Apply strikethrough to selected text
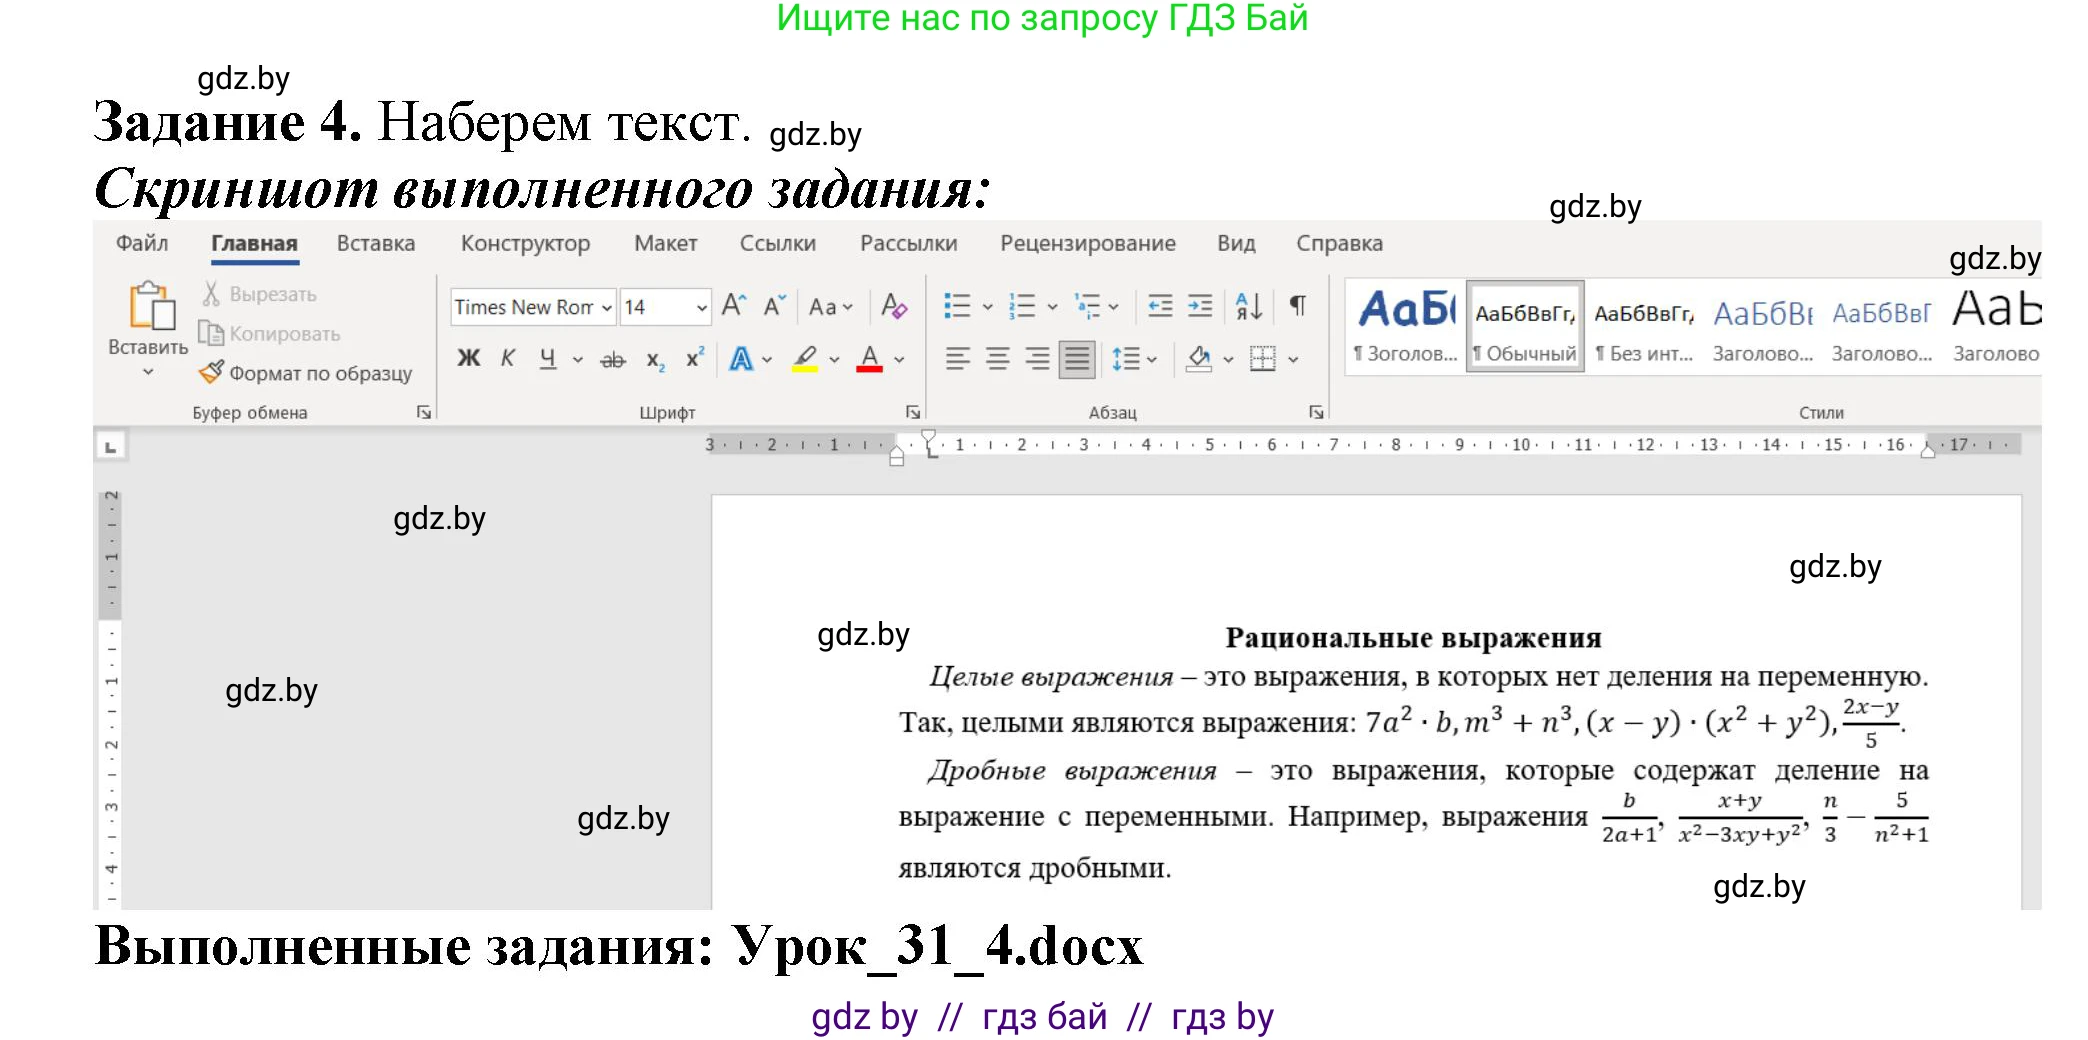Viewport: 2088px width, 1040px height. pyautogui.click(x=613, y=360)
